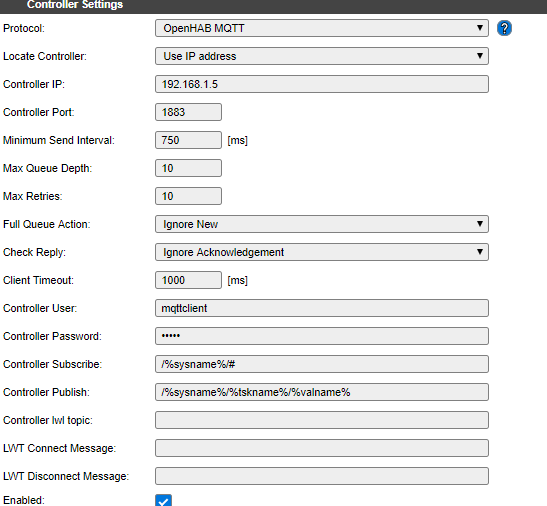This screenshot has height=506, width=547.
Task: Select the Client Timeout field with 1000
Action: tap(188, 280)
